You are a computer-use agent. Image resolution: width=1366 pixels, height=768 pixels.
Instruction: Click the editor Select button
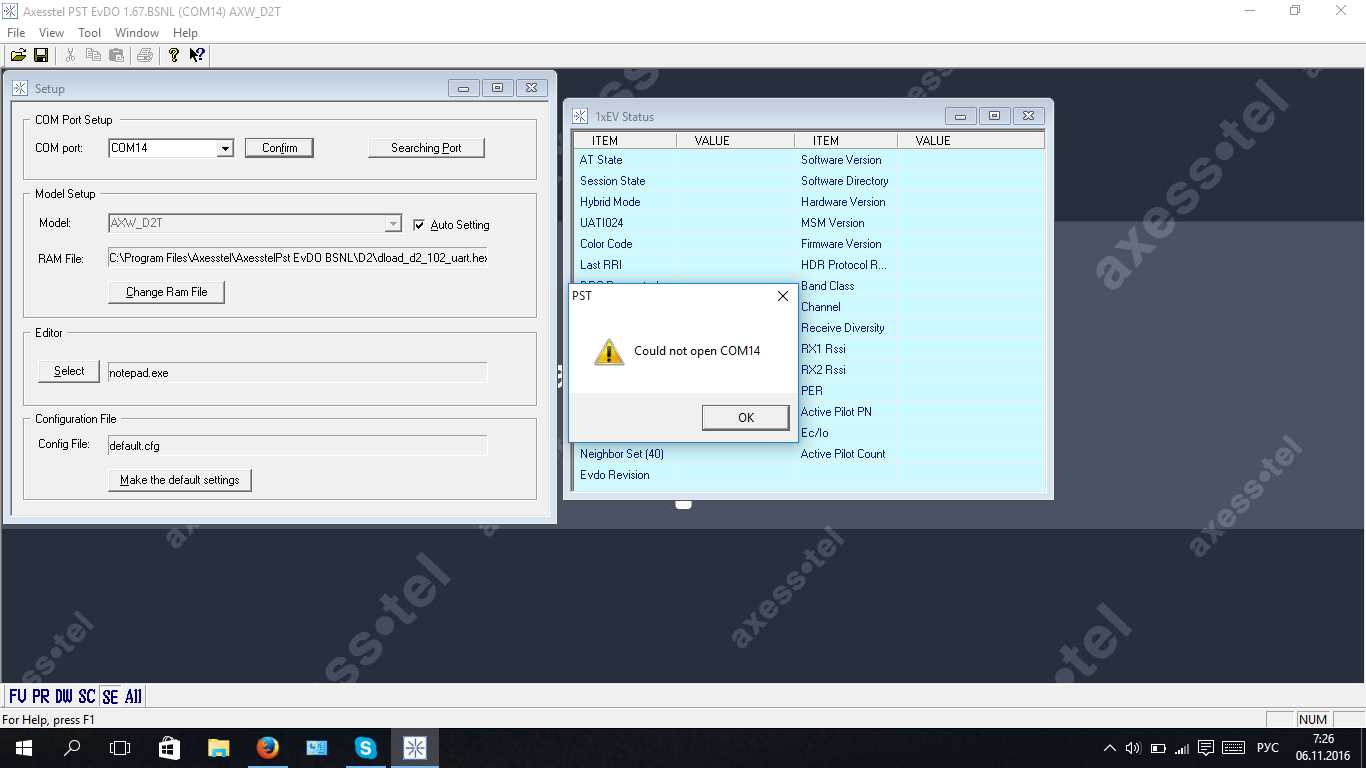pos(69,371)
